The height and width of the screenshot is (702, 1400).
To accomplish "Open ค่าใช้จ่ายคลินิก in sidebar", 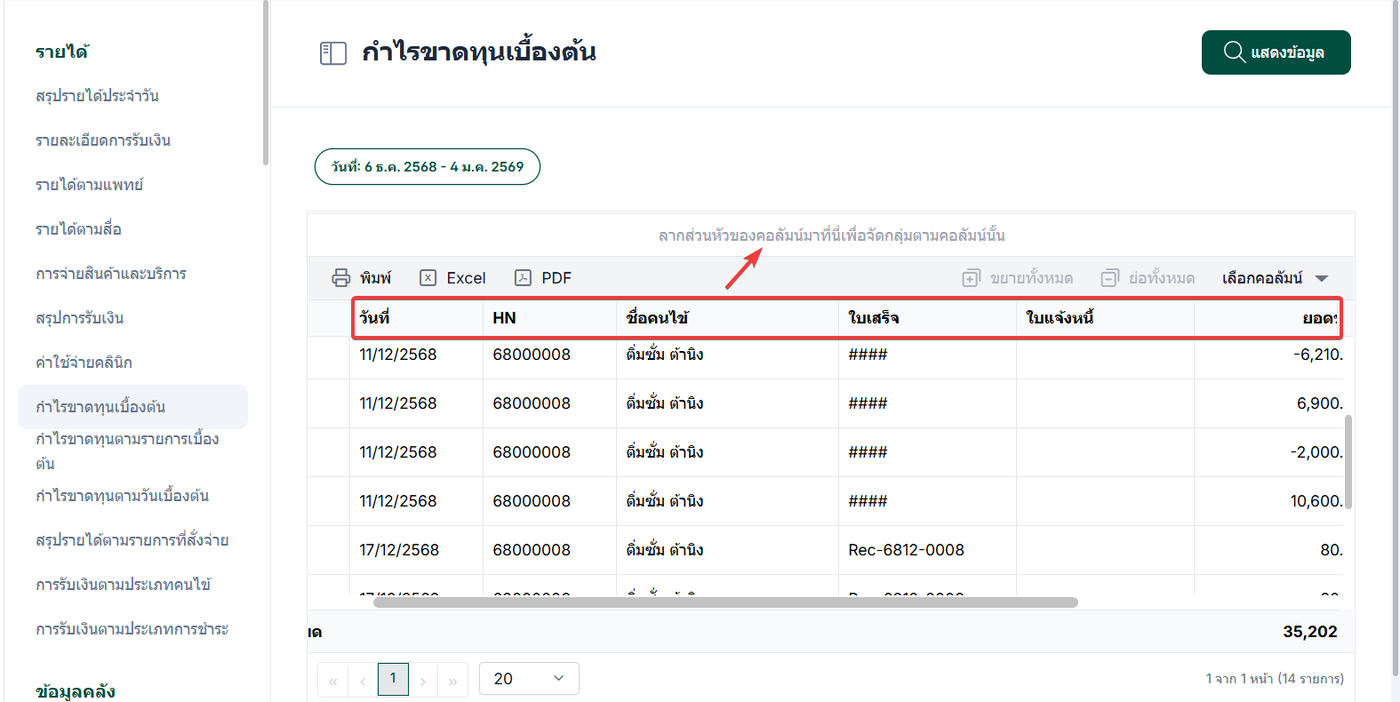I will coord(84,362).
